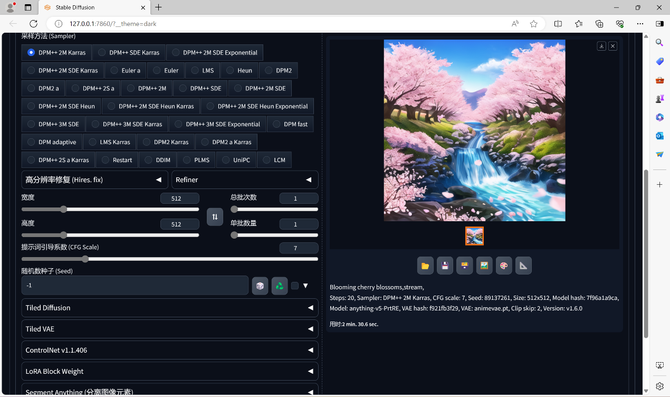Screen dimensions: 670x397
Task: Download the preview image icon
Action: 601,46
